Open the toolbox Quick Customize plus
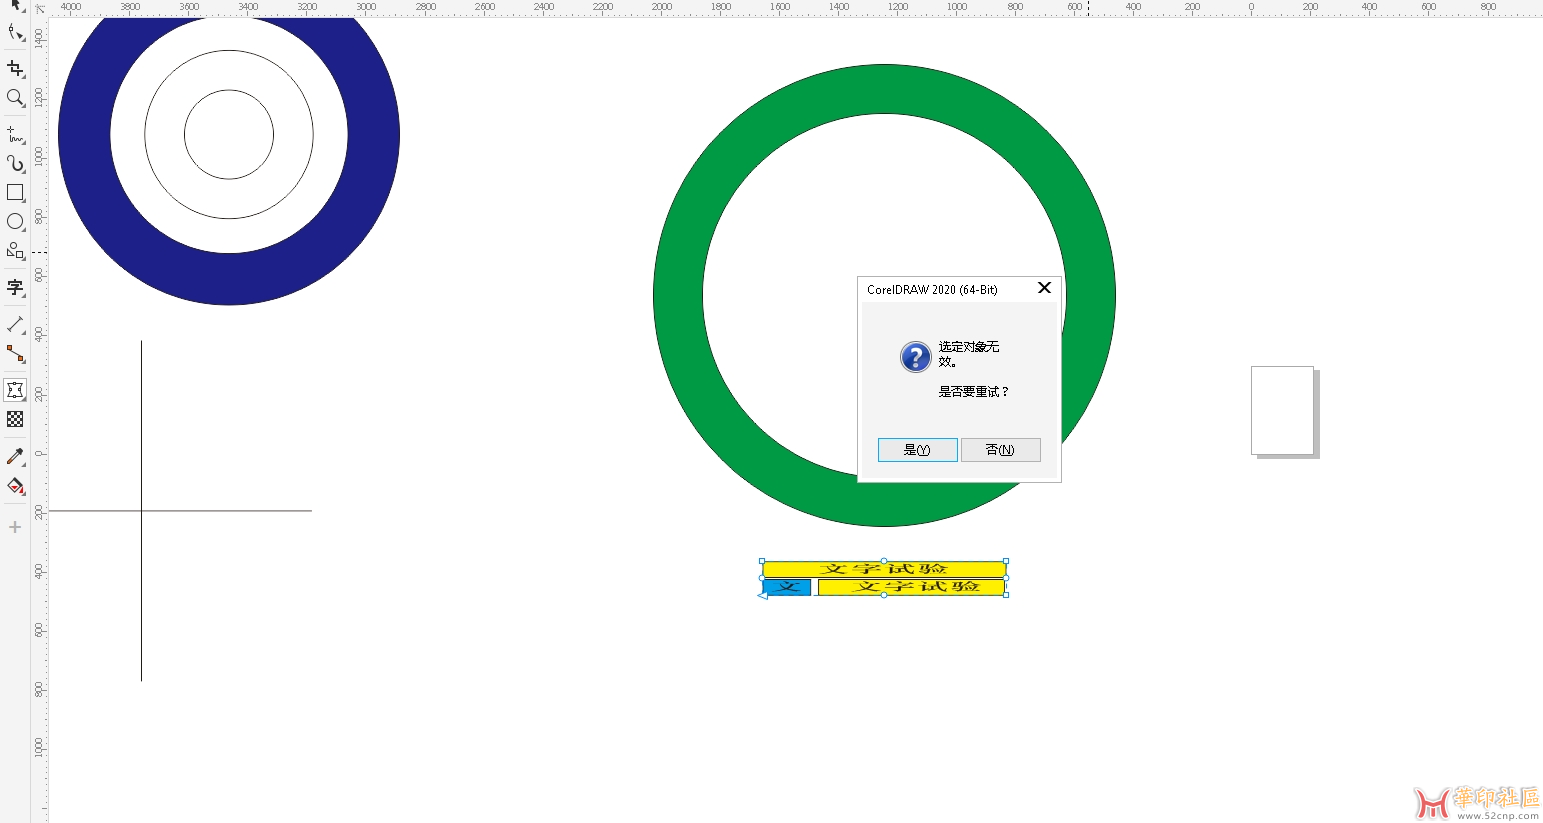The height and width of the screenshot is (823, 1543). [15, 527]
